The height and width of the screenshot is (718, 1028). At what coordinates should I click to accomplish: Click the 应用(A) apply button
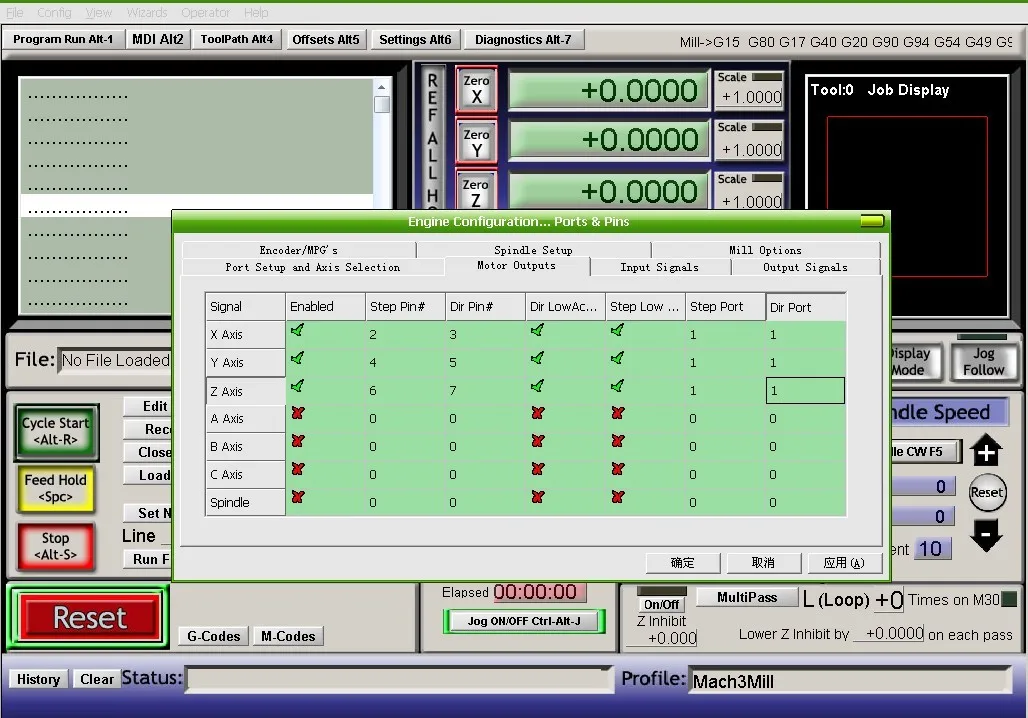(x=844, y=563)
